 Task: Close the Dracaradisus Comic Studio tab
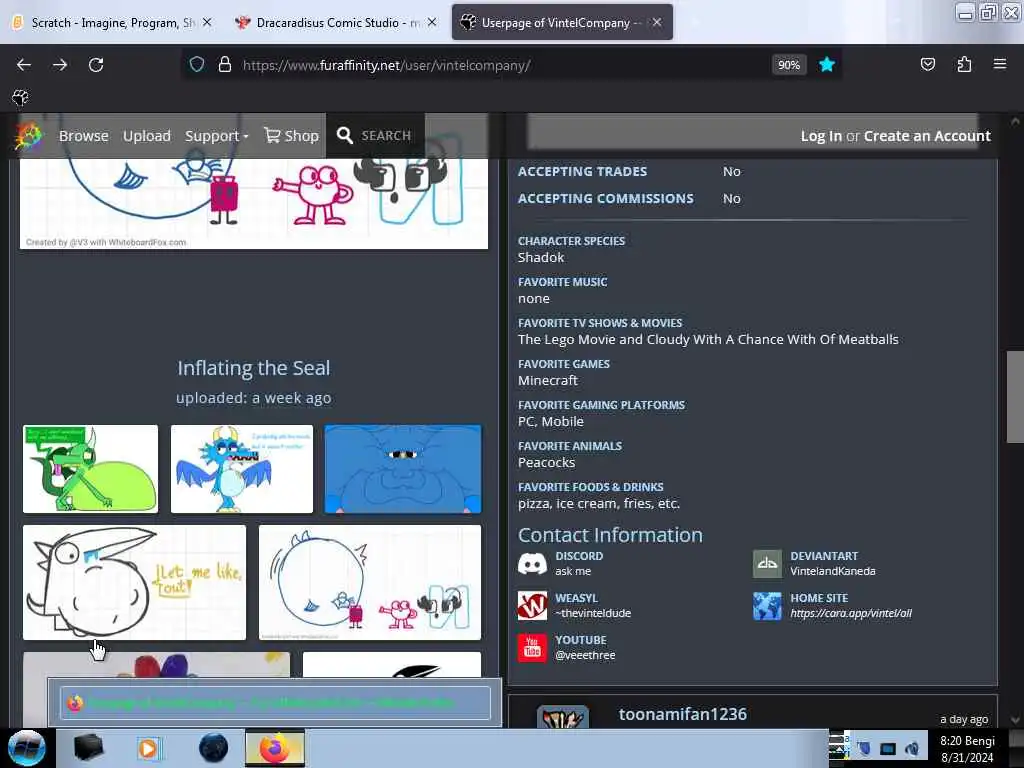[x=432, y=22]
